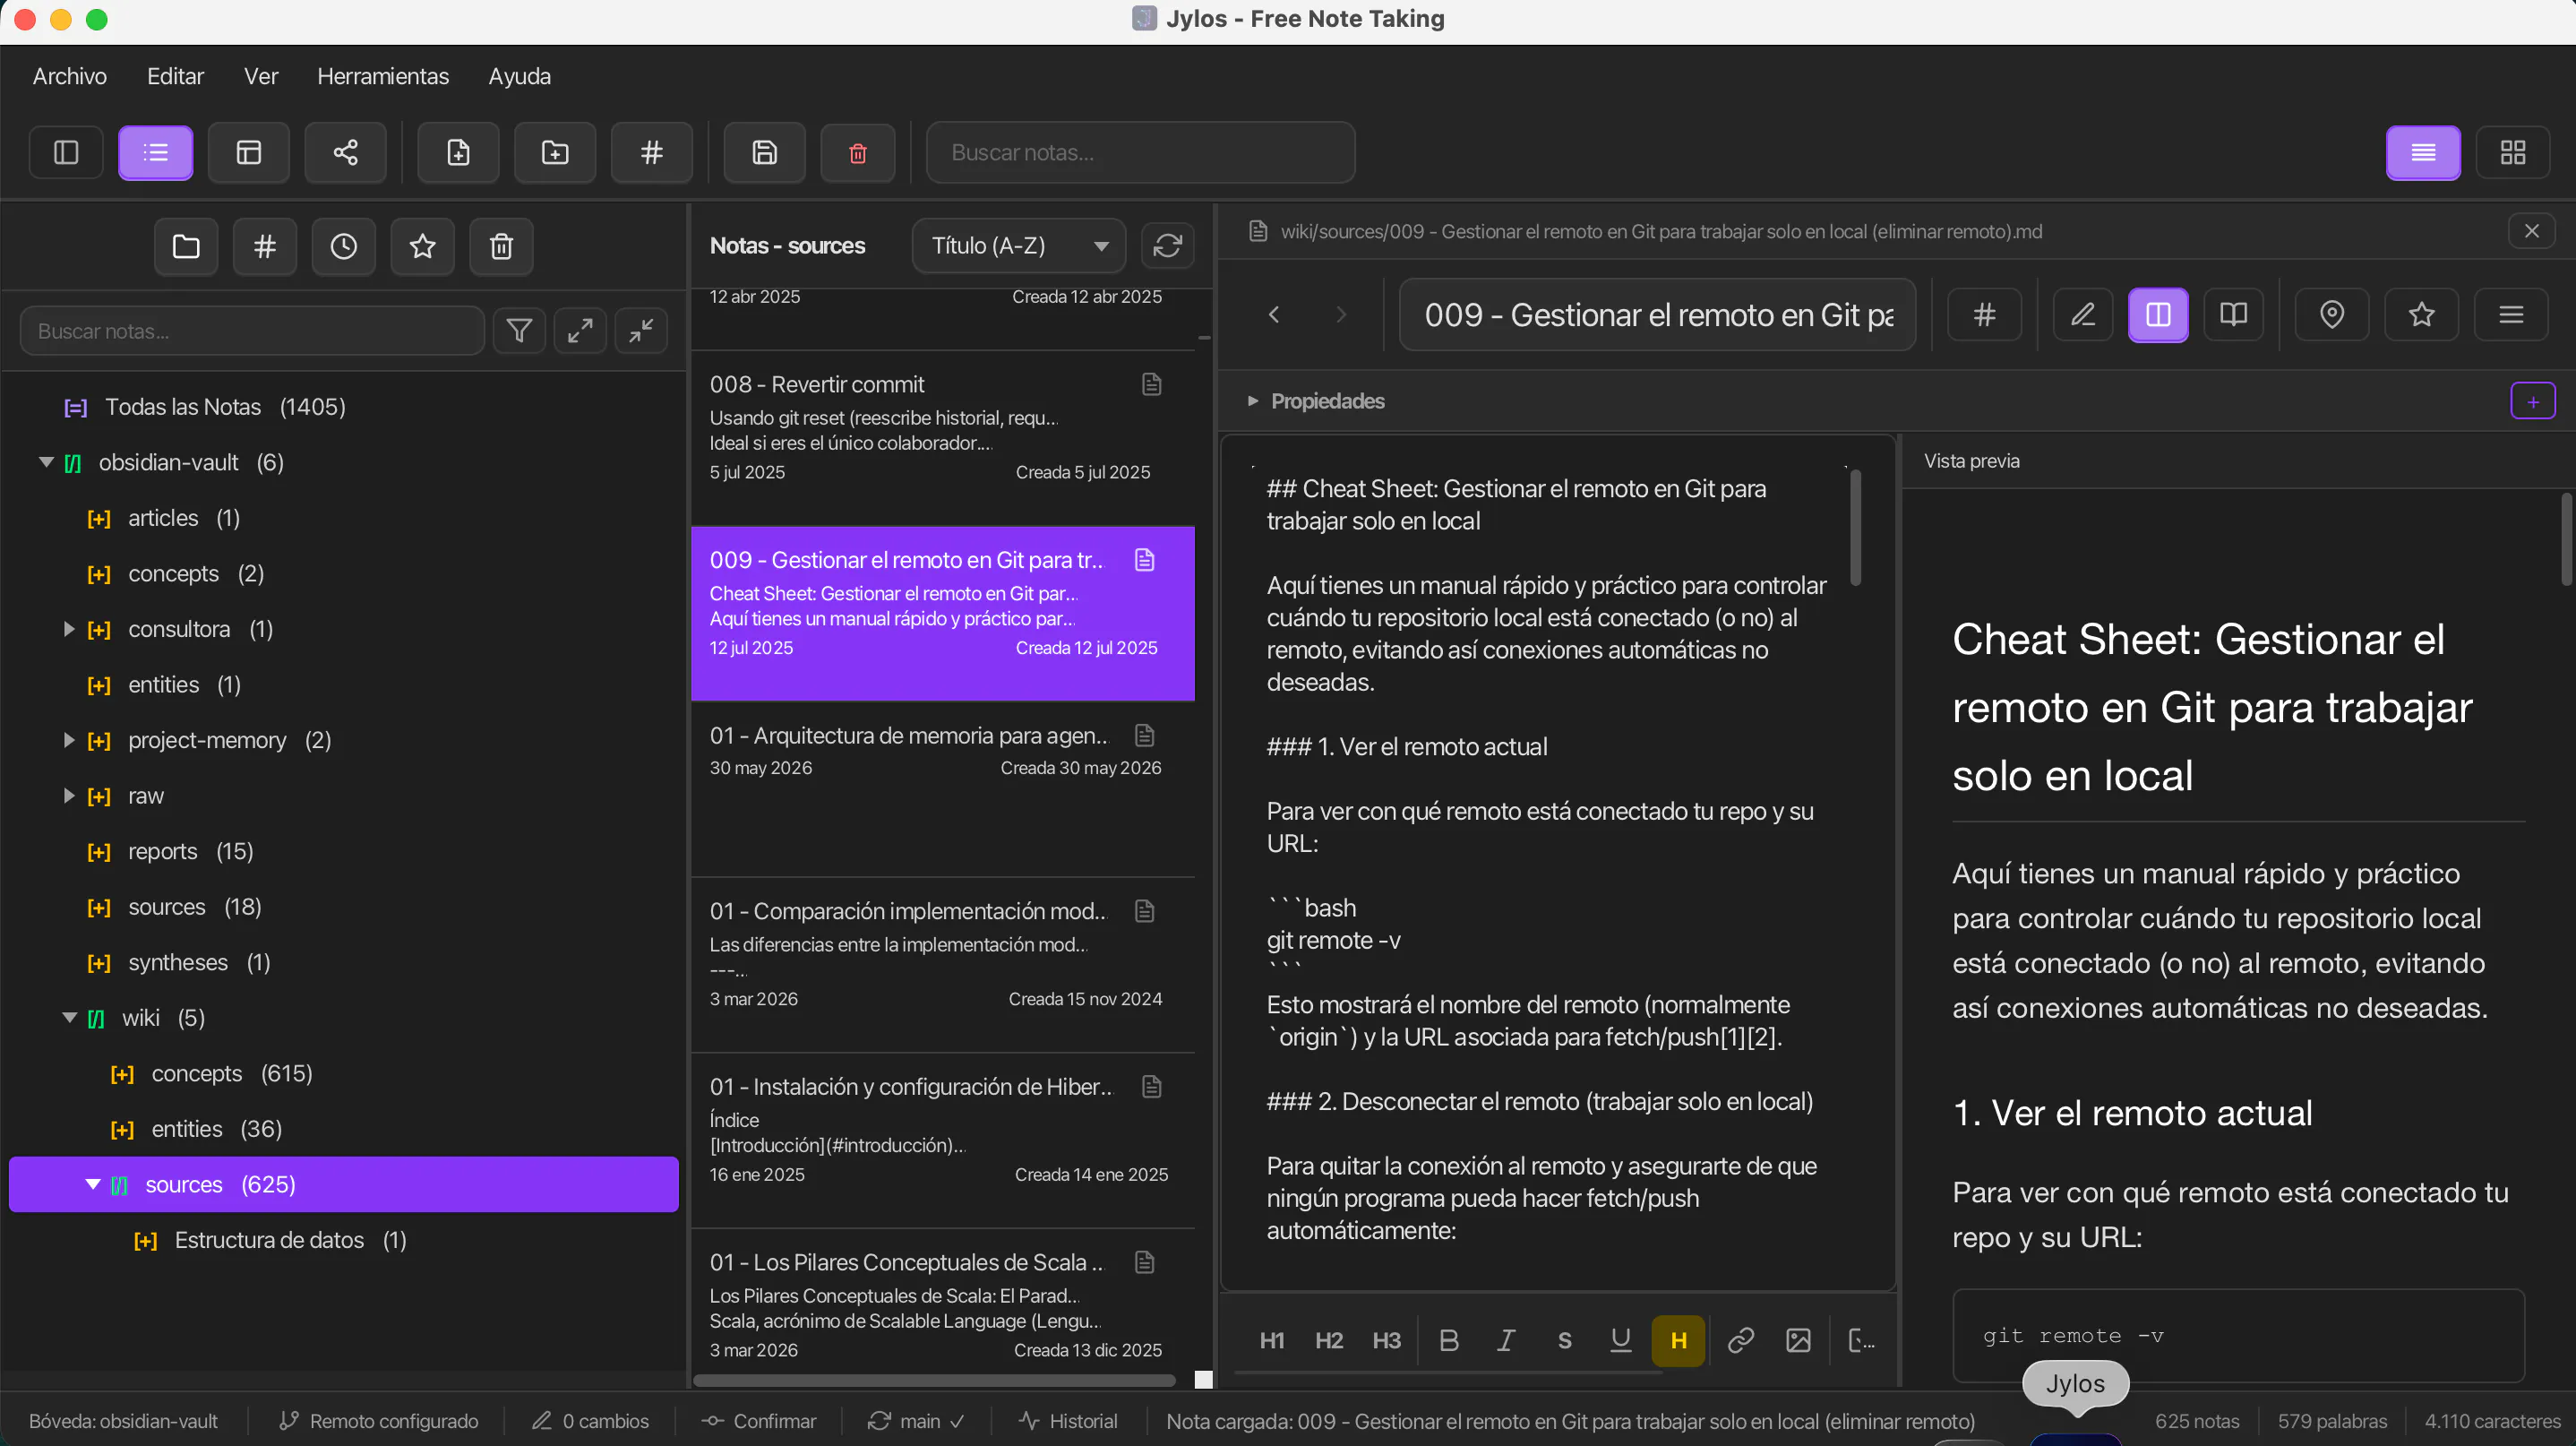2576x1446 pixels.
Task: Switch to list view layout toggle
Action: tap(2422, 152)
